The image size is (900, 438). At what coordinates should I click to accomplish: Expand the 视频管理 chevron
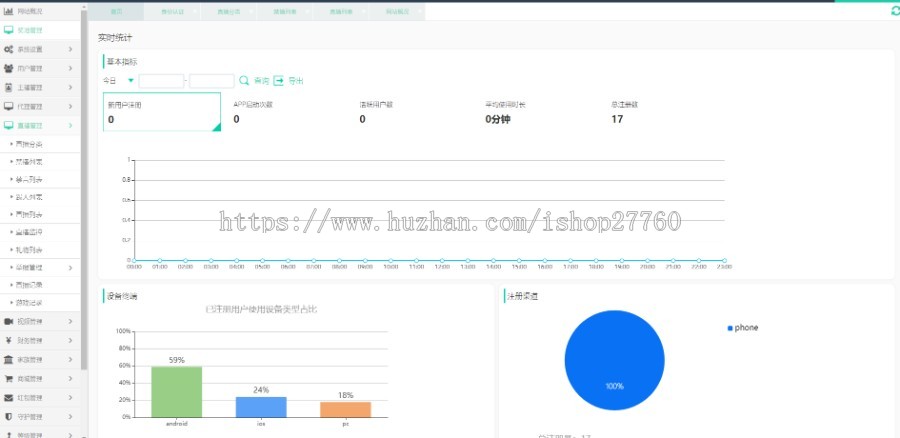tap(71, 321)
